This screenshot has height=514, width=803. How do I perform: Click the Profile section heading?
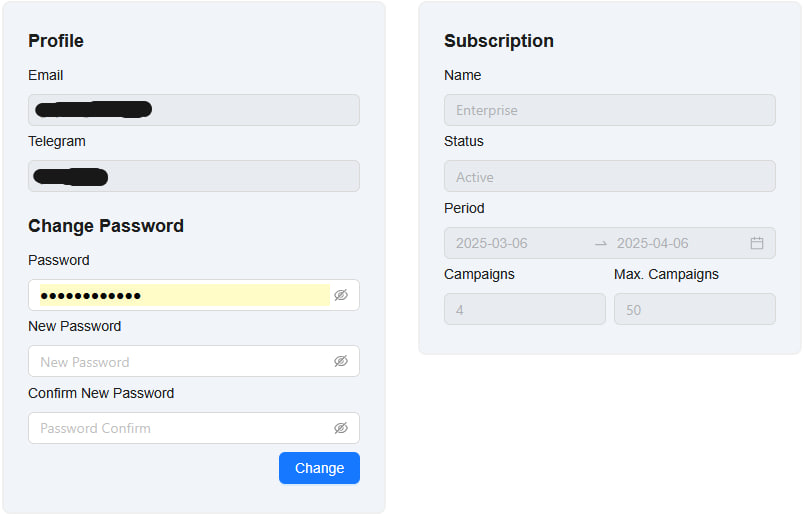point(56,41)
